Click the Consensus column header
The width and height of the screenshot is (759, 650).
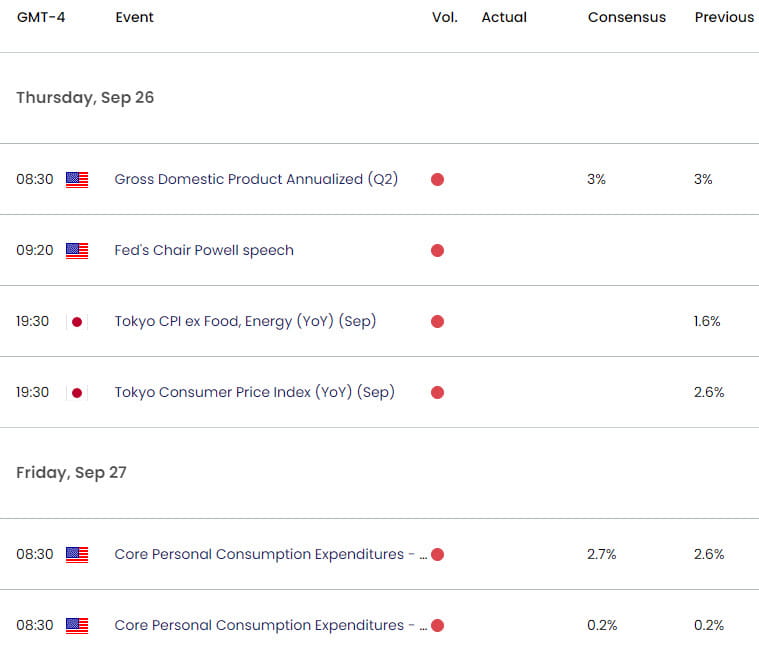tap(627, 17)
